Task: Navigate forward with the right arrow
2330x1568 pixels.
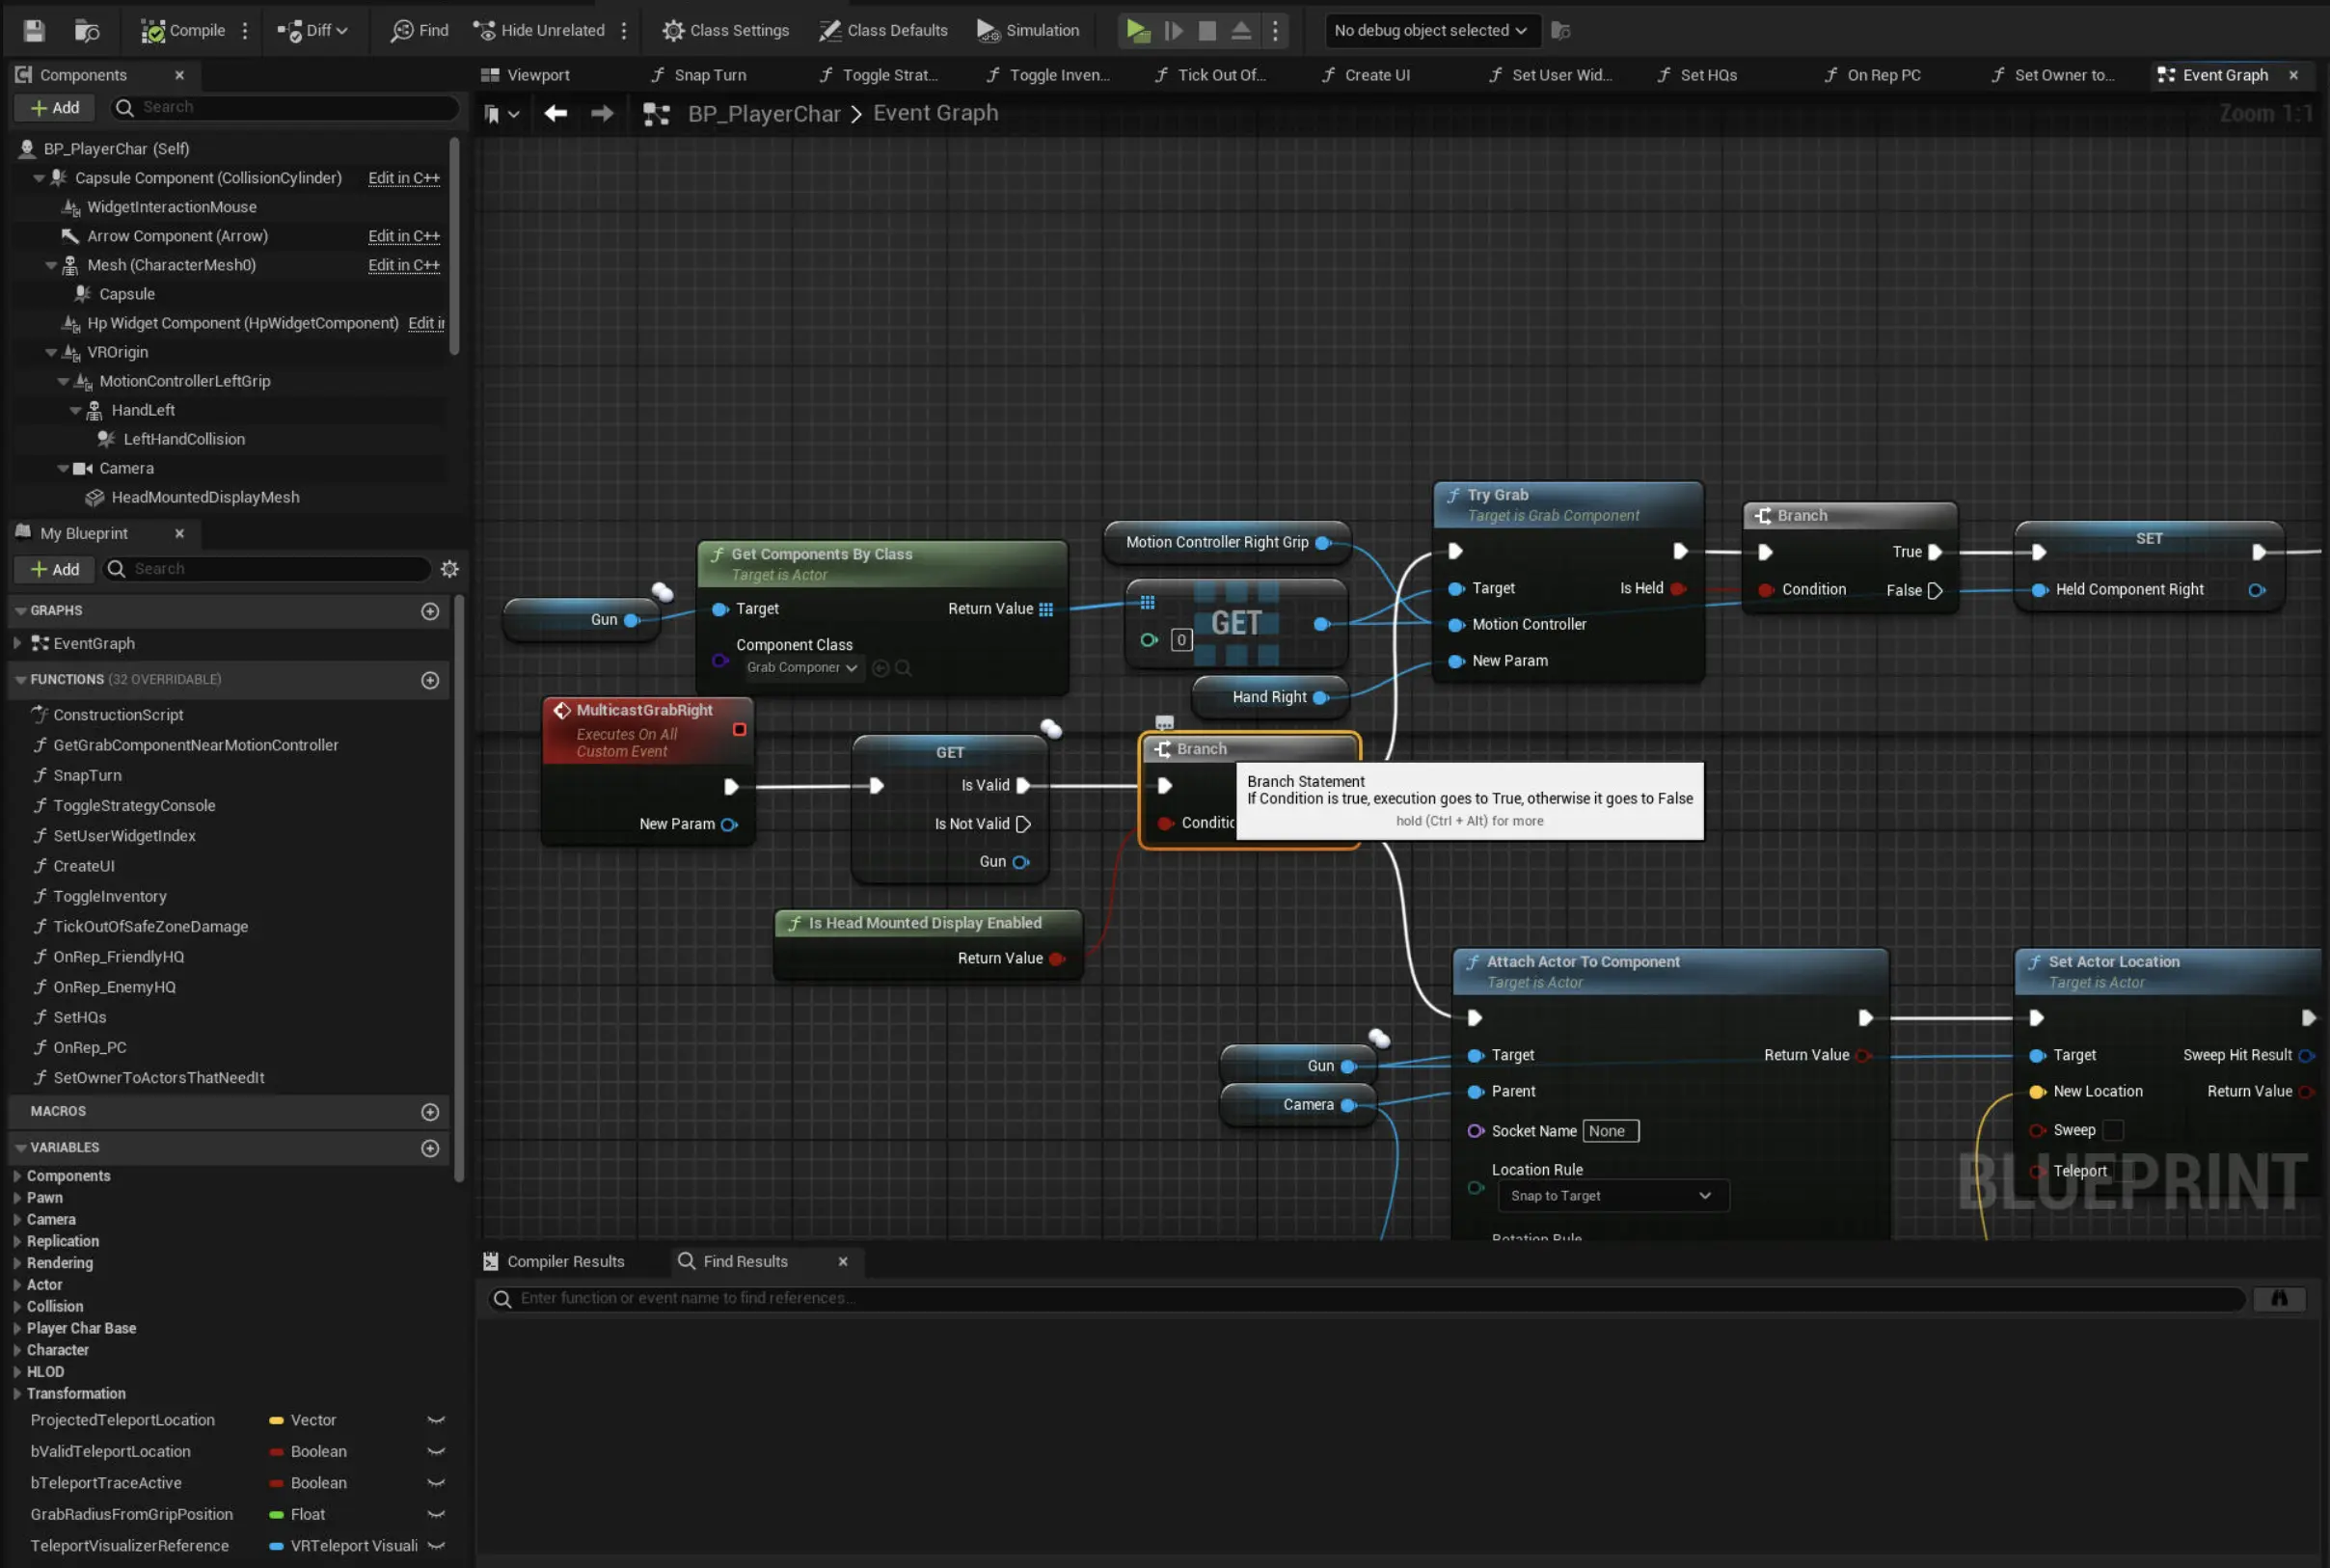Action: pos(602,113)
